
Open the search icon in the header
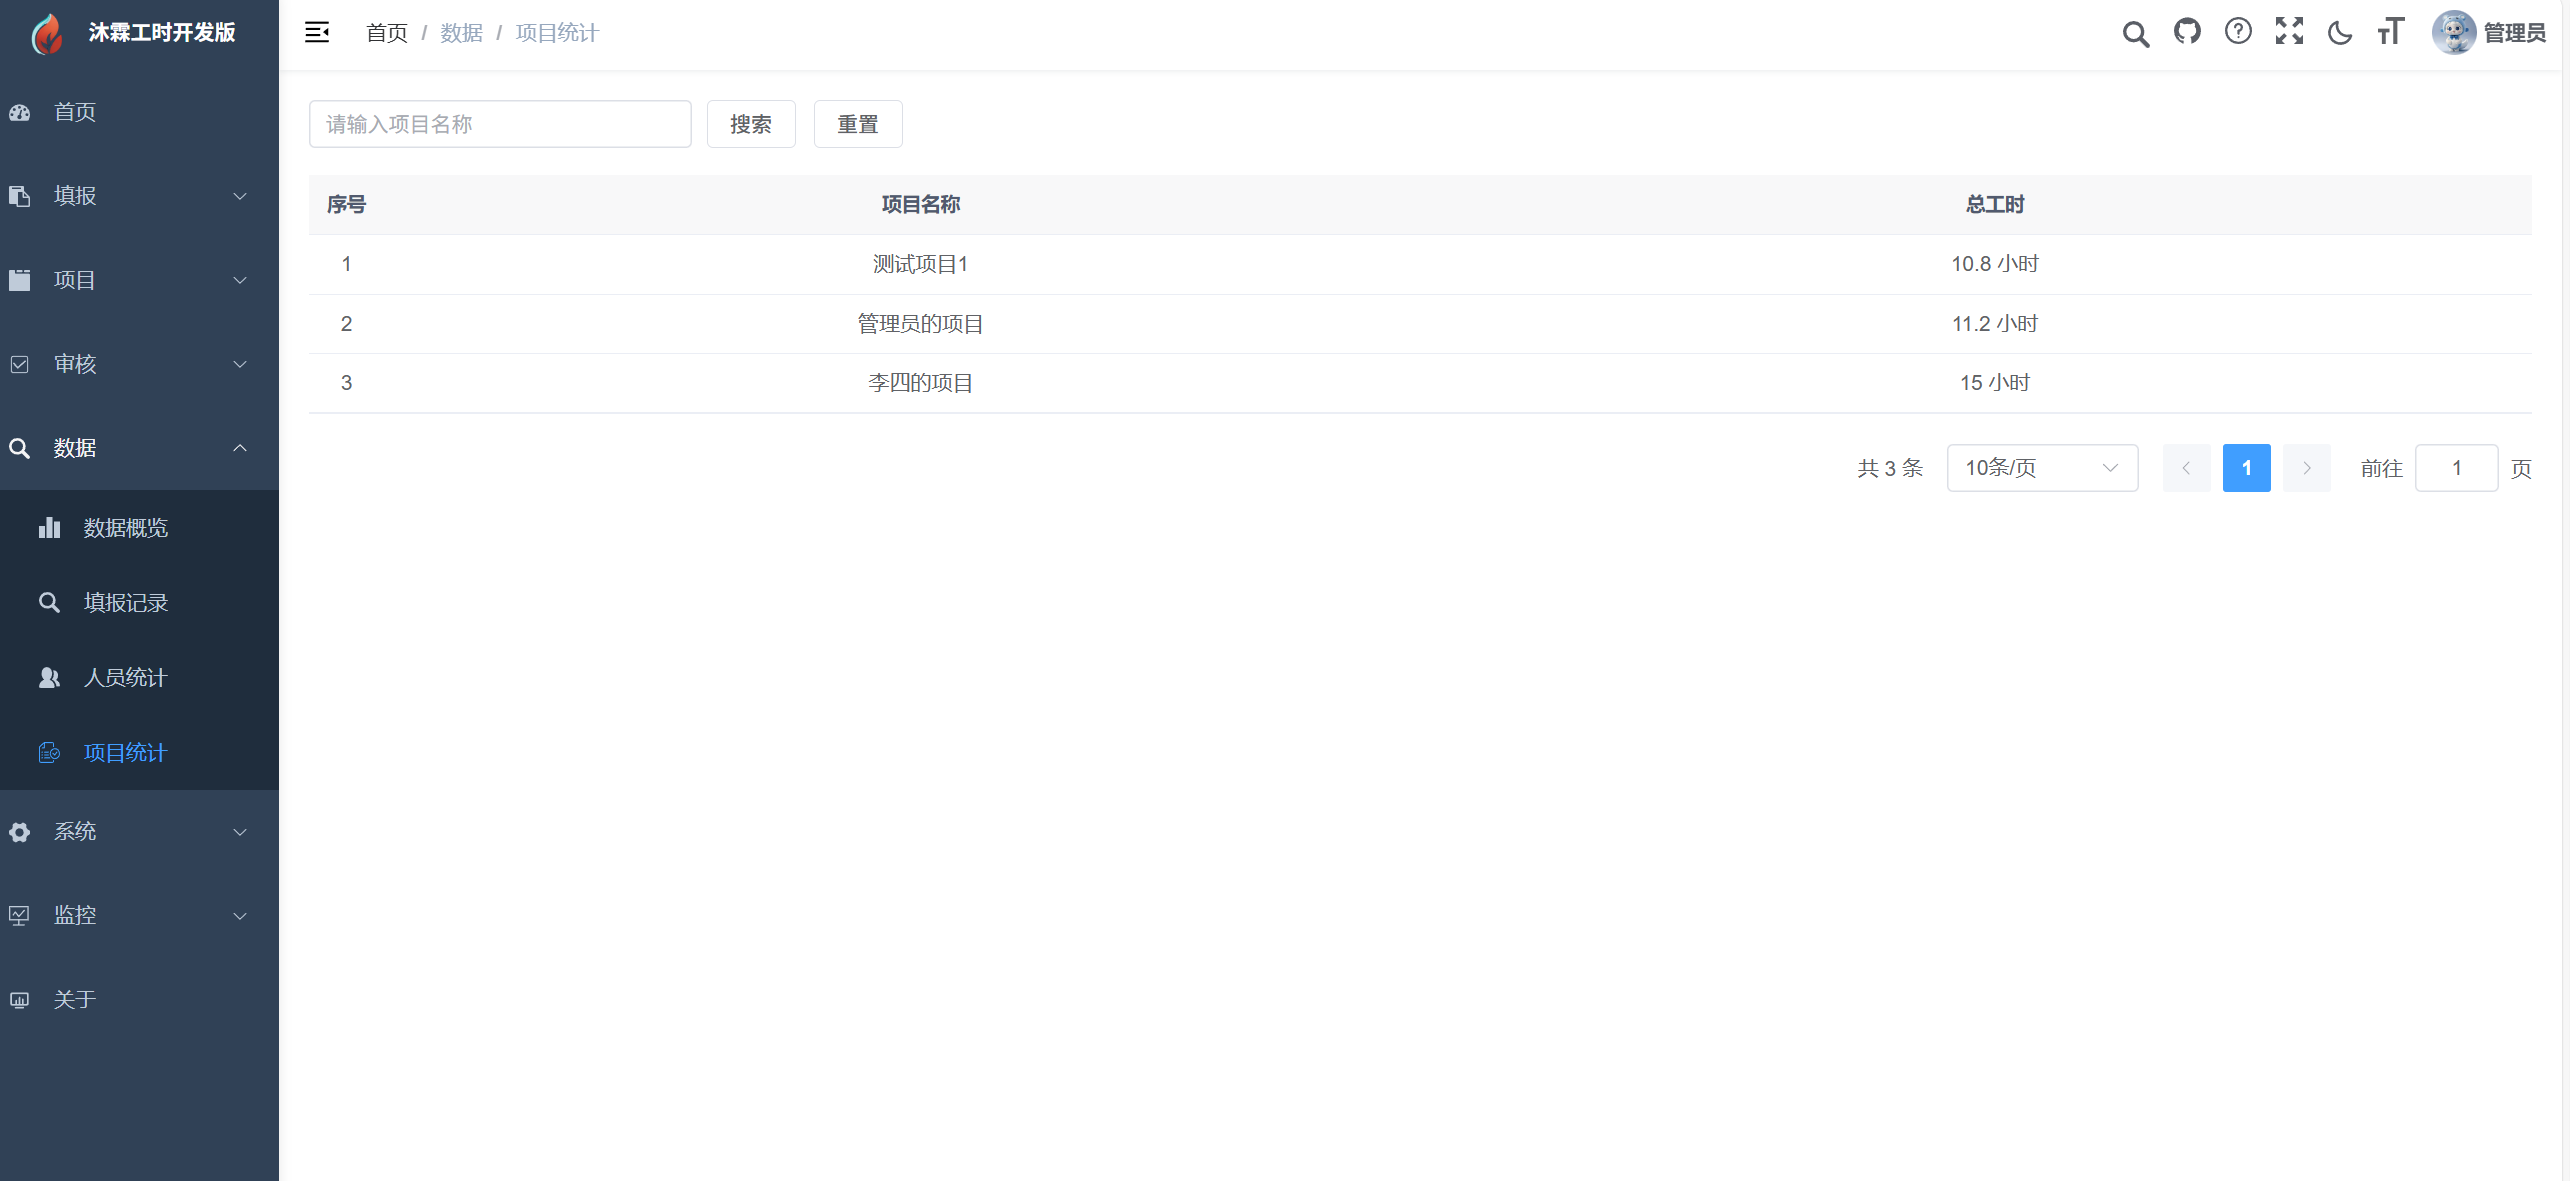pyautogui.click(x=2136, y=32)
